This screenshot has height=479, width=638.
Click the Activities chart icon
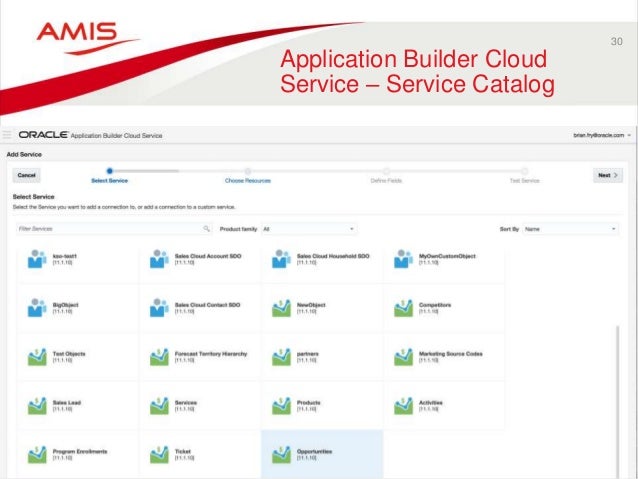tap(403, 406)
